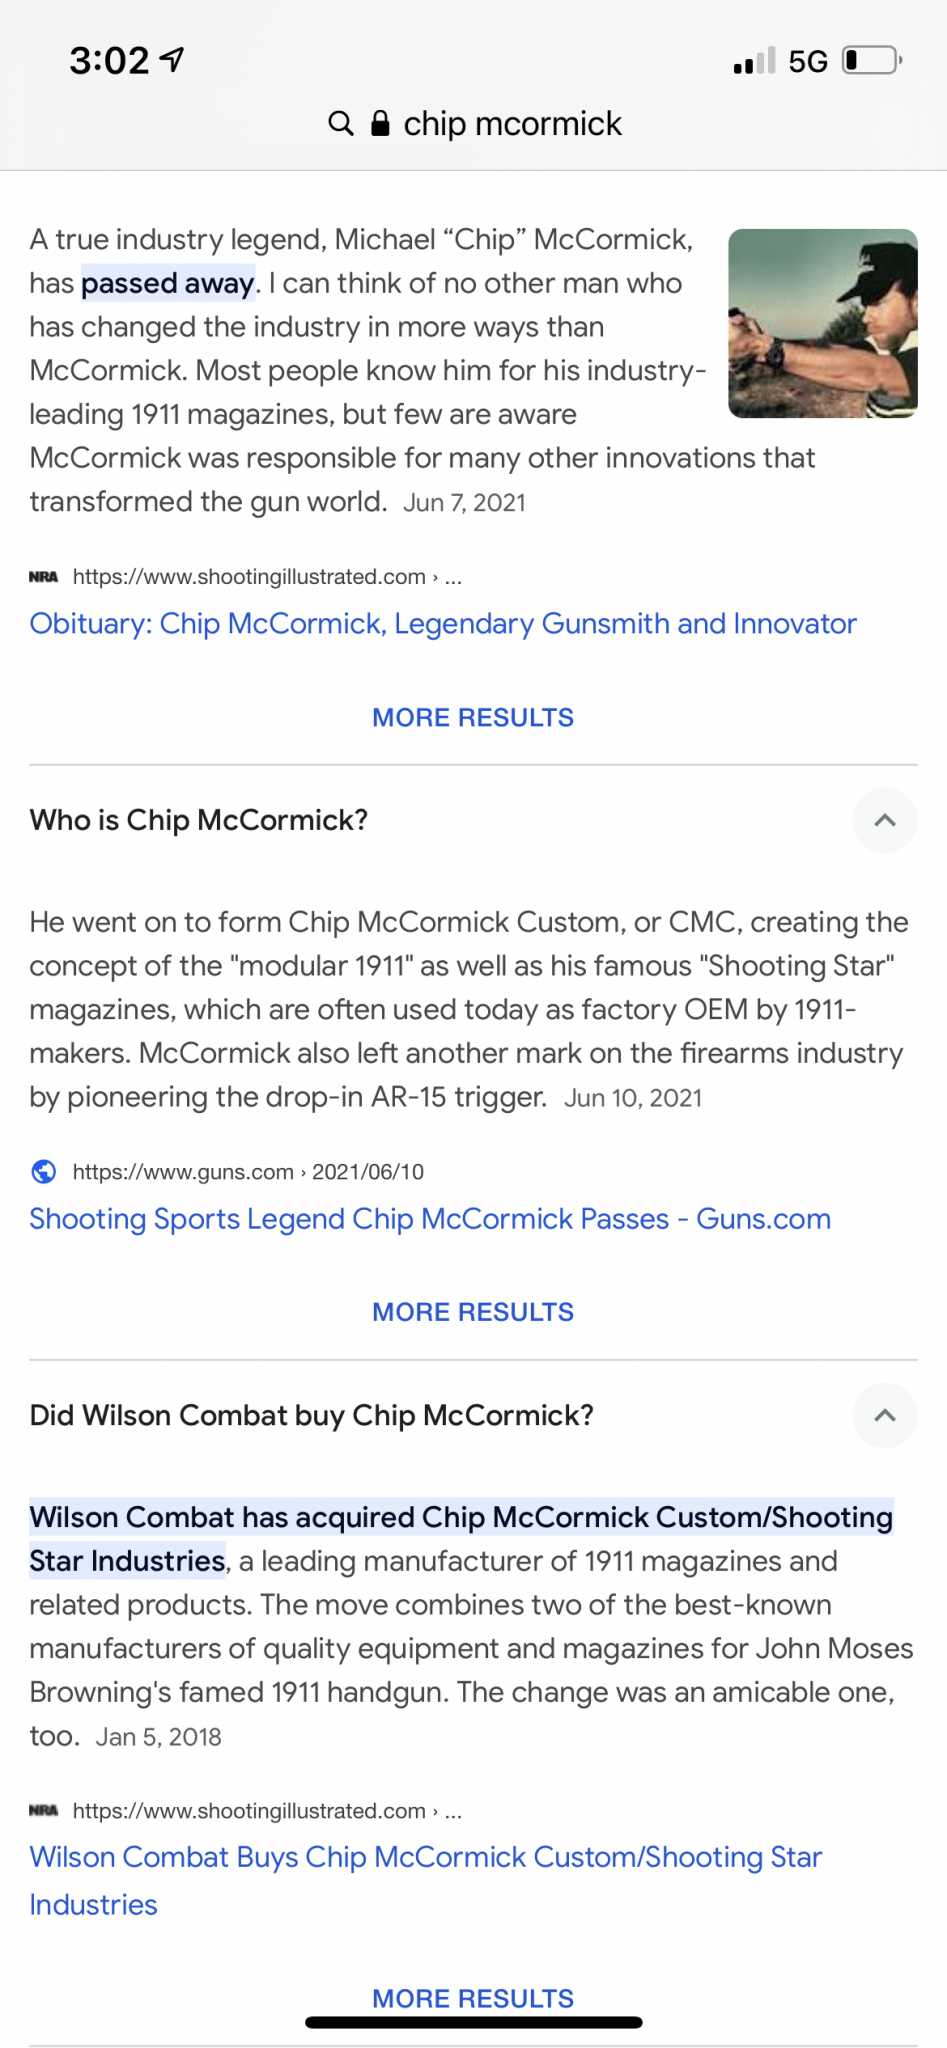The width and height of the screenshot is (947, 2048).
Task: Tap the 'chip mcormick' address bar text
Action: pos(512,123)
